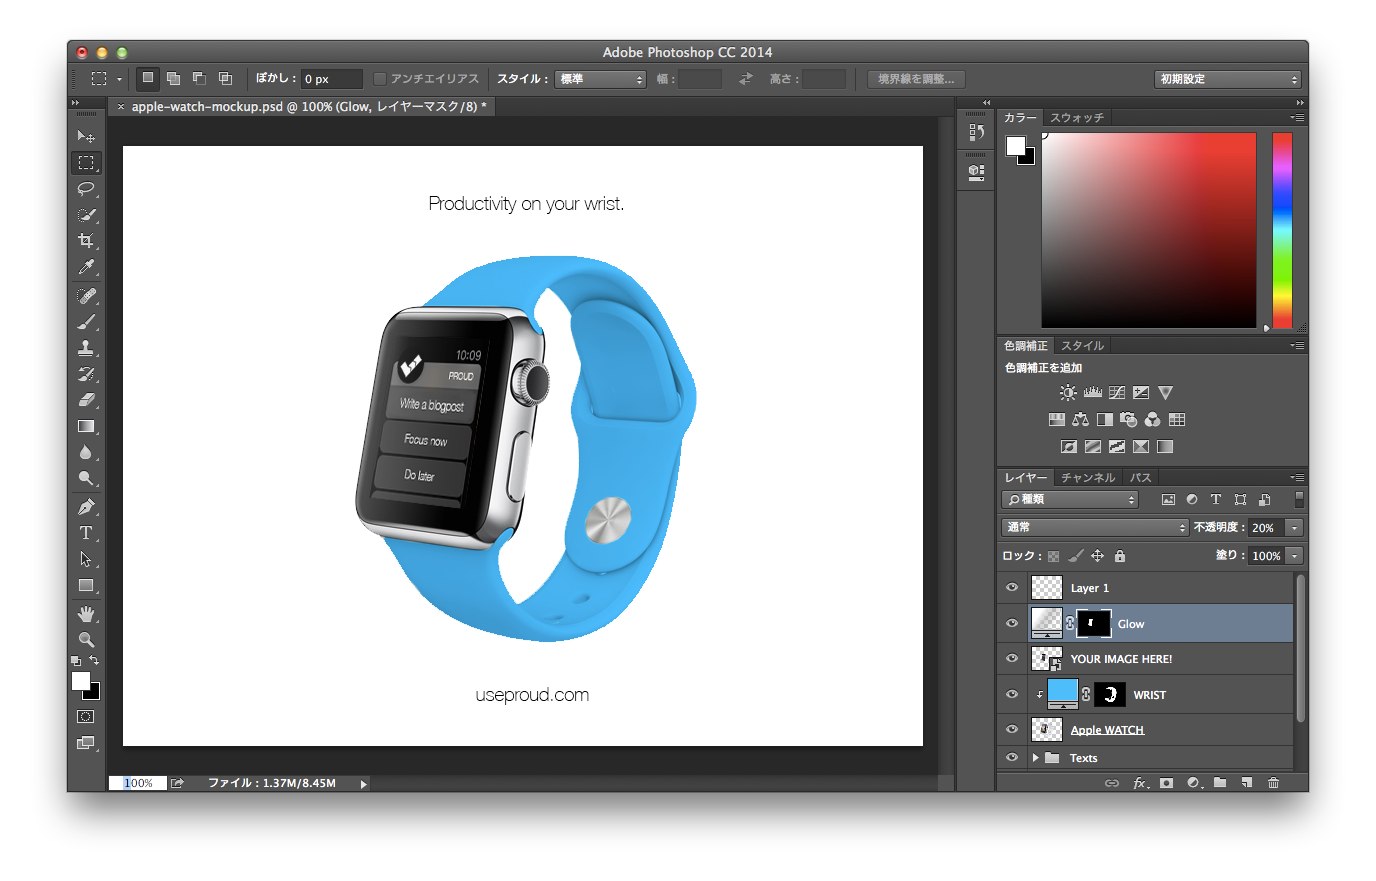The image size is (1376, 881).
Task: Add a Brightness/Contrast adjustment
Action: [x=1068, y=393]
